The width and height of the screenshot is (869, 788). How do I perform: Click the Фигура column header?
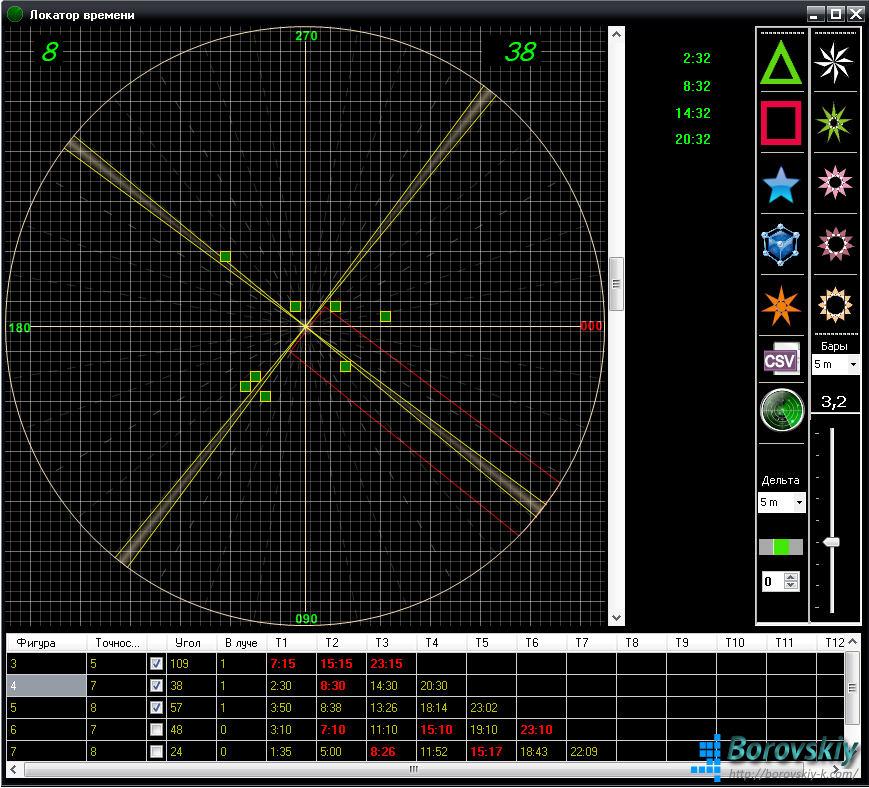pos(47,643)
